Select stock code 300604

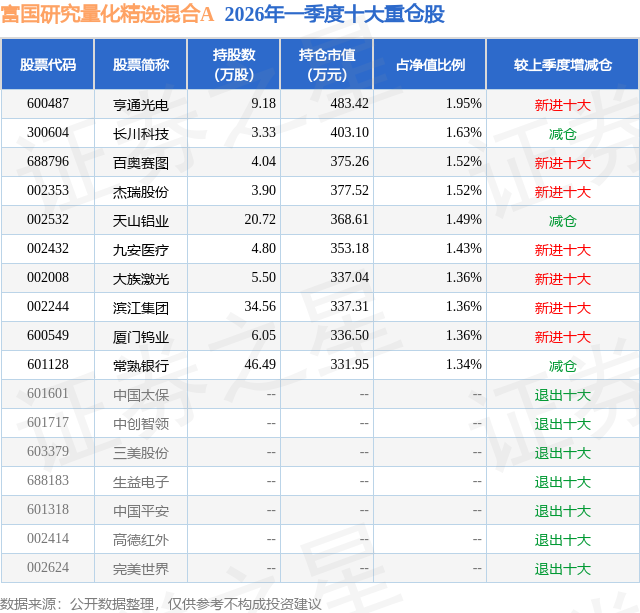click(48, 132)
